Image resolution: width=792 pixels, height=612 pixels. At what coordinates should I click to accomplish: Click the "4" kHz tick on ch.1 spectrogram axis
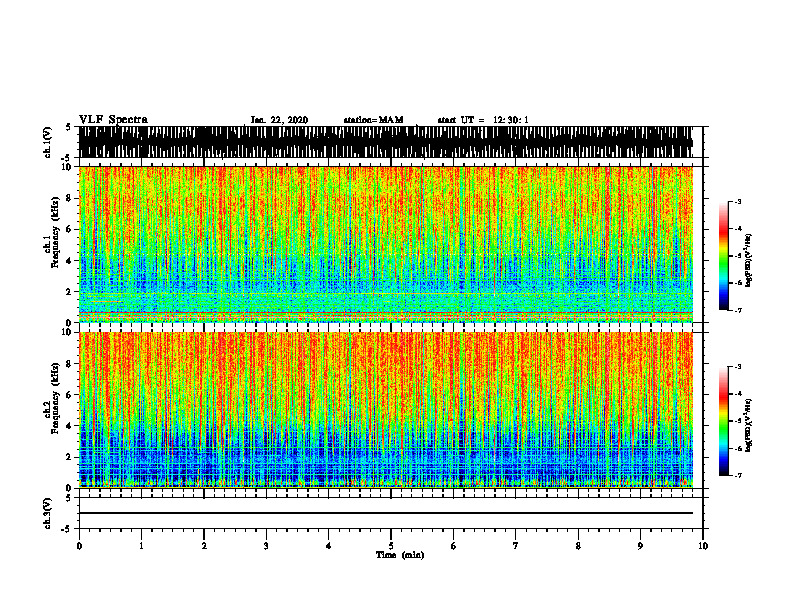click(70, 261)
